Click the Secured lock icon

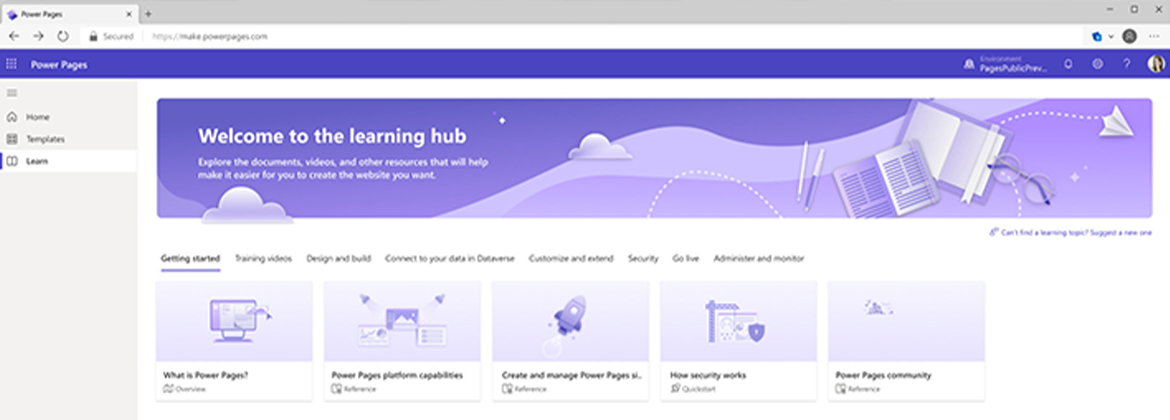[x=93, y=36]
